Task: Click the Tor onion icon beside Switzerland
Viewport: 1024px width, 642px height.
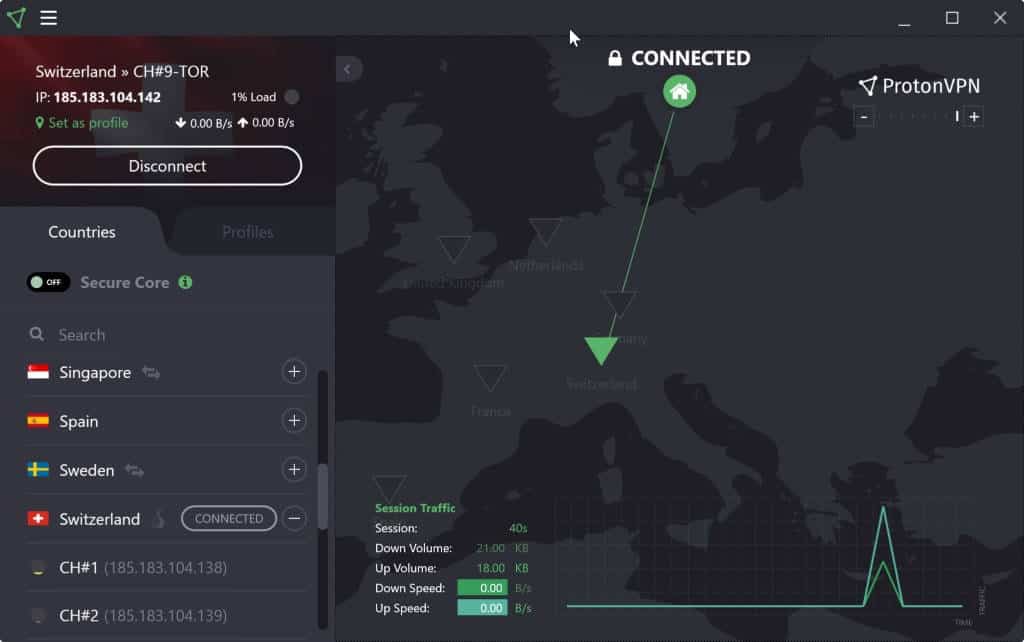Action: pos(158,518)
